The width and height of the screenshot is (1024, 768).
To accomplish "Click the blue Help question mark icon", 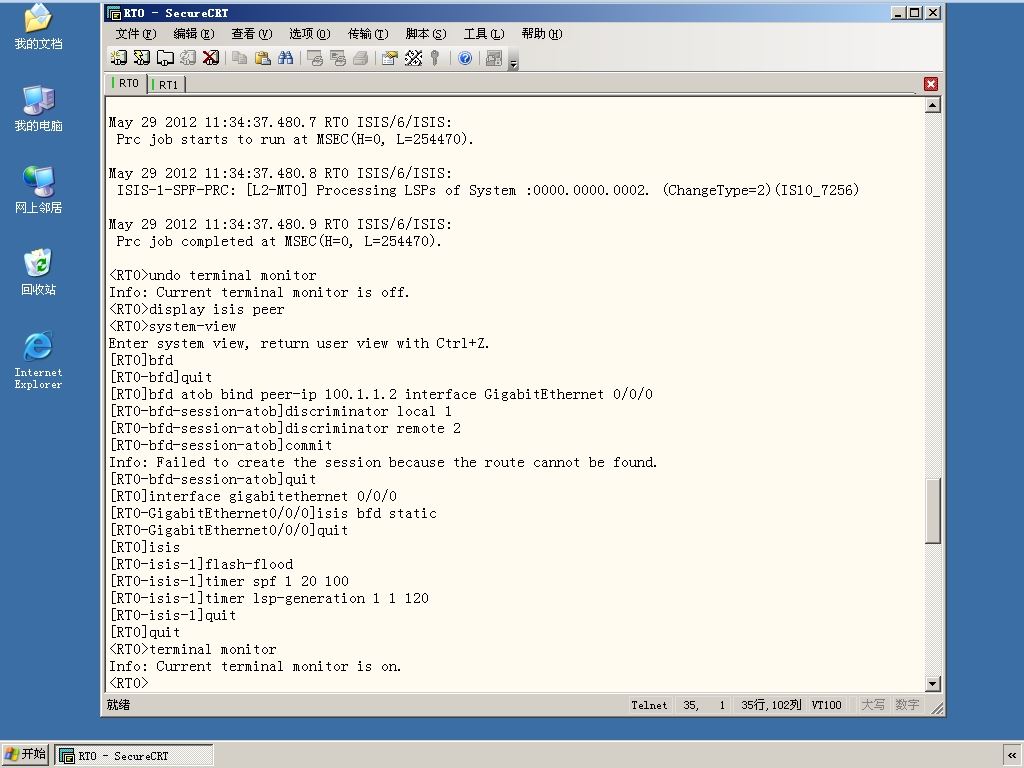I will coord(465,58).
